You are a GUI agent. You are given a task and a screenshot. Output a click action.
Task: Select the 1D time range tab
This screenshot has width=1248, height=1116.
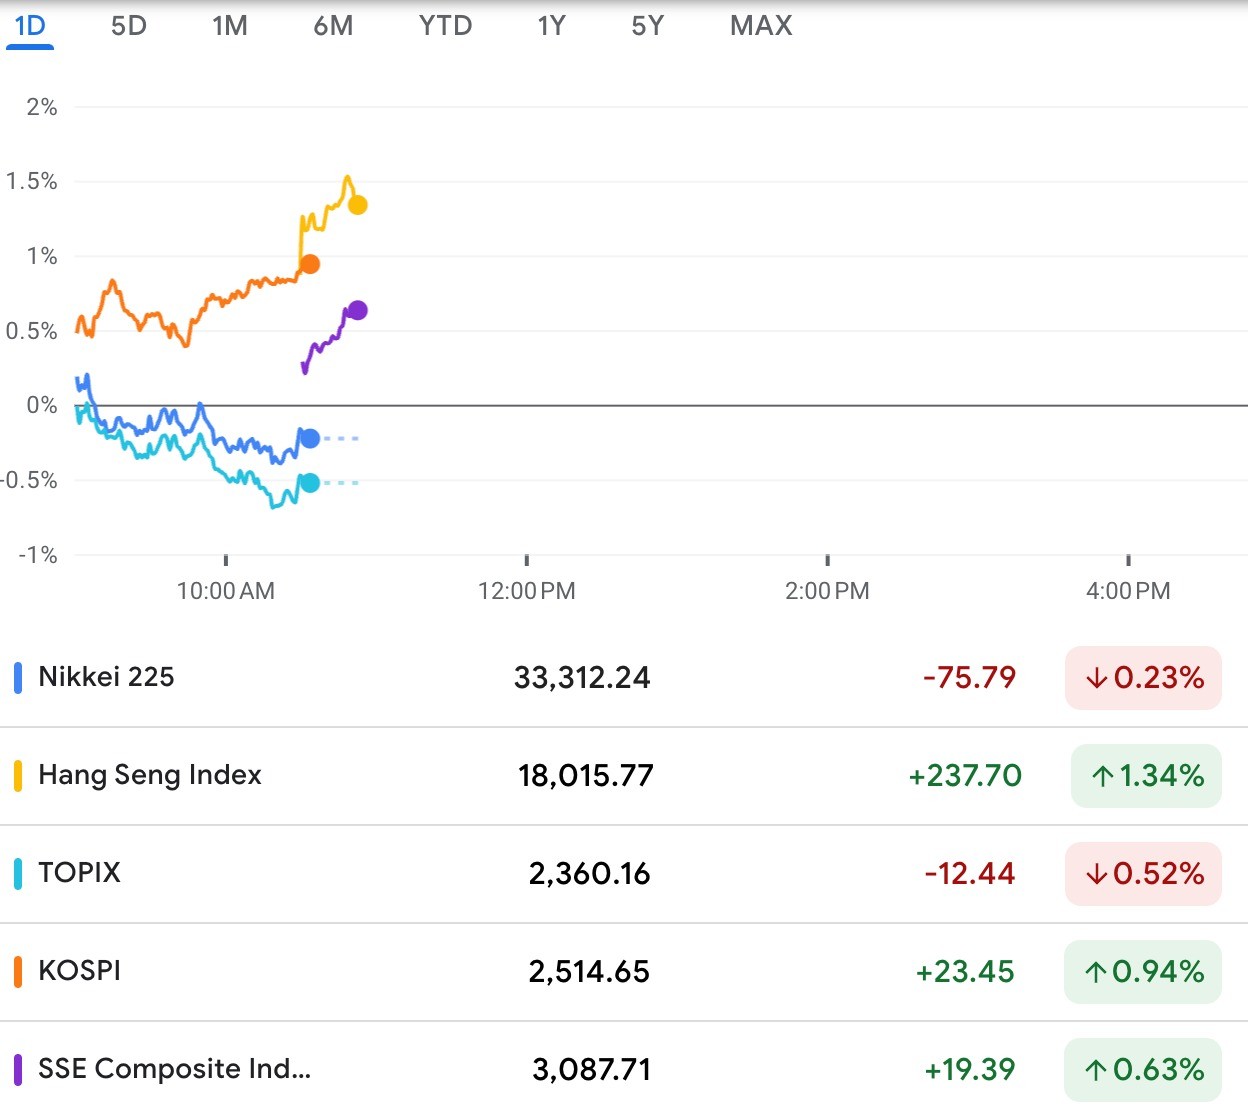pyautogui.click(x=30, y=26)
